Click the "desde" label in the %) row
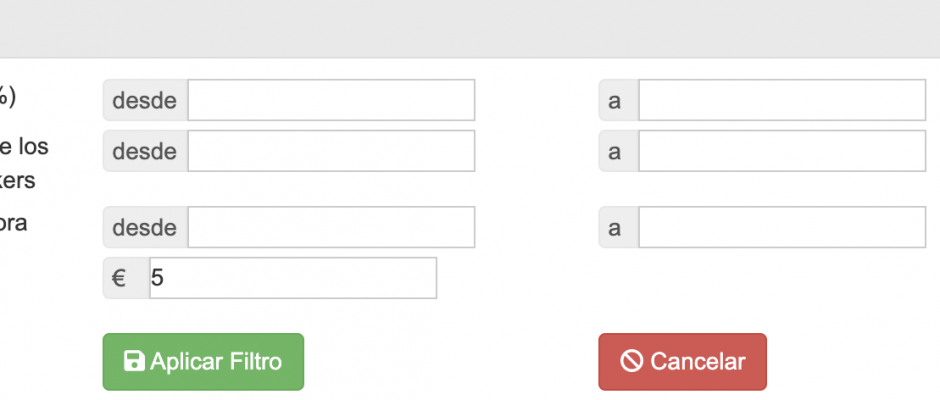The image size is (940, 400). 145,100
